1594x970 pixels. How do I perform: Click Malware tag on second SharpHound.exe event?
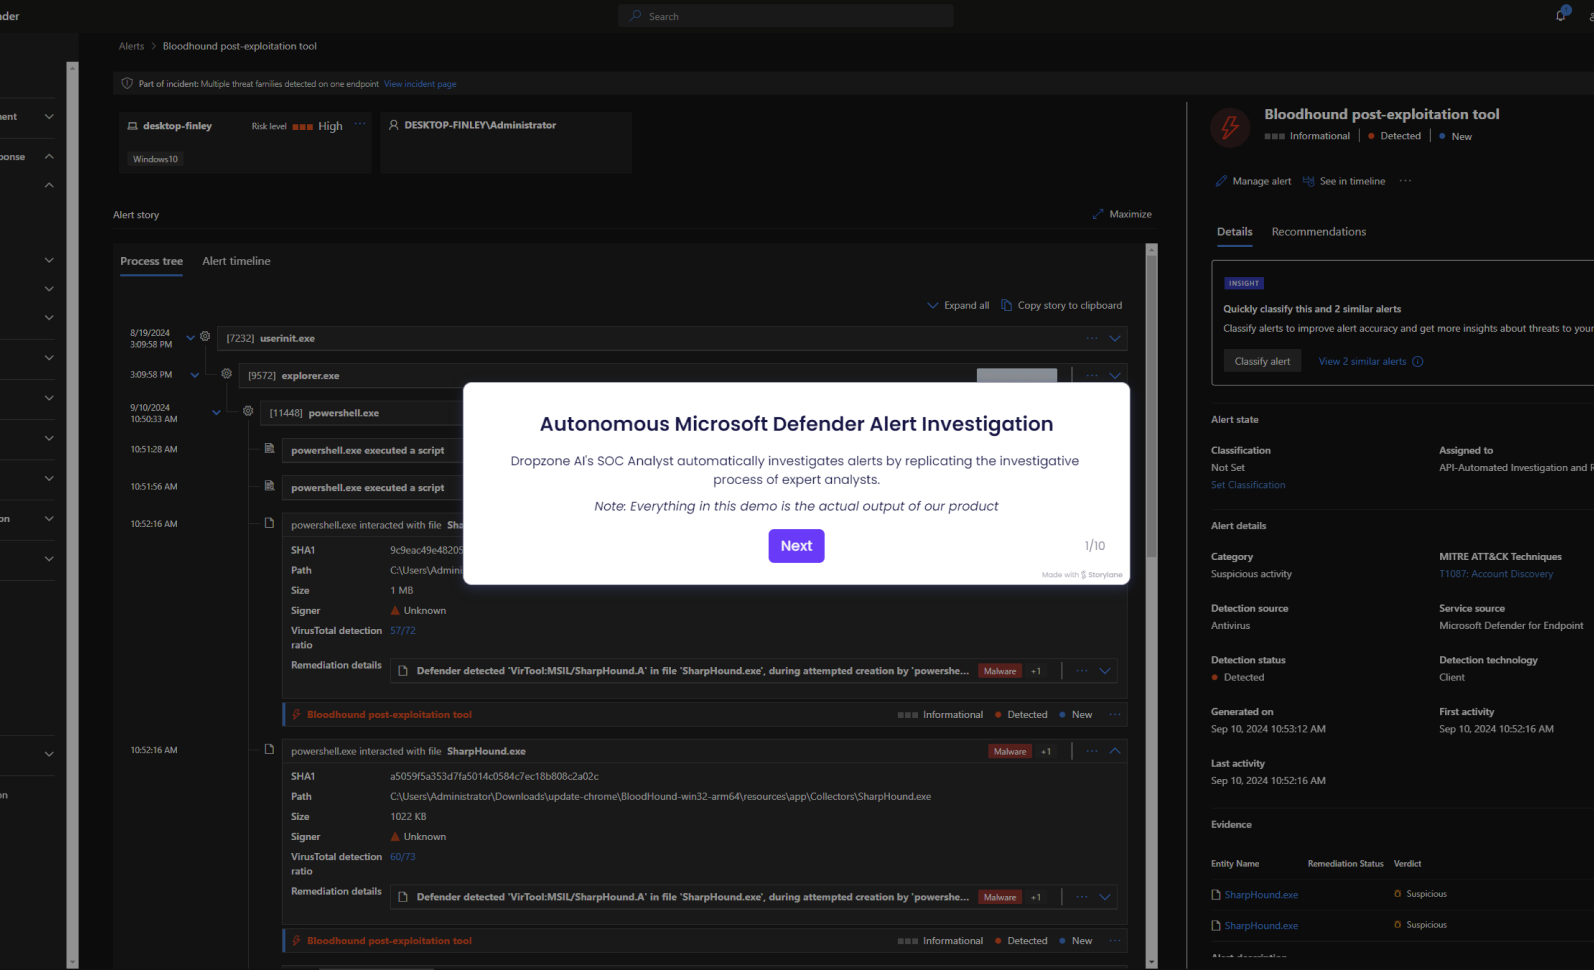click(x=1010, y=751)
